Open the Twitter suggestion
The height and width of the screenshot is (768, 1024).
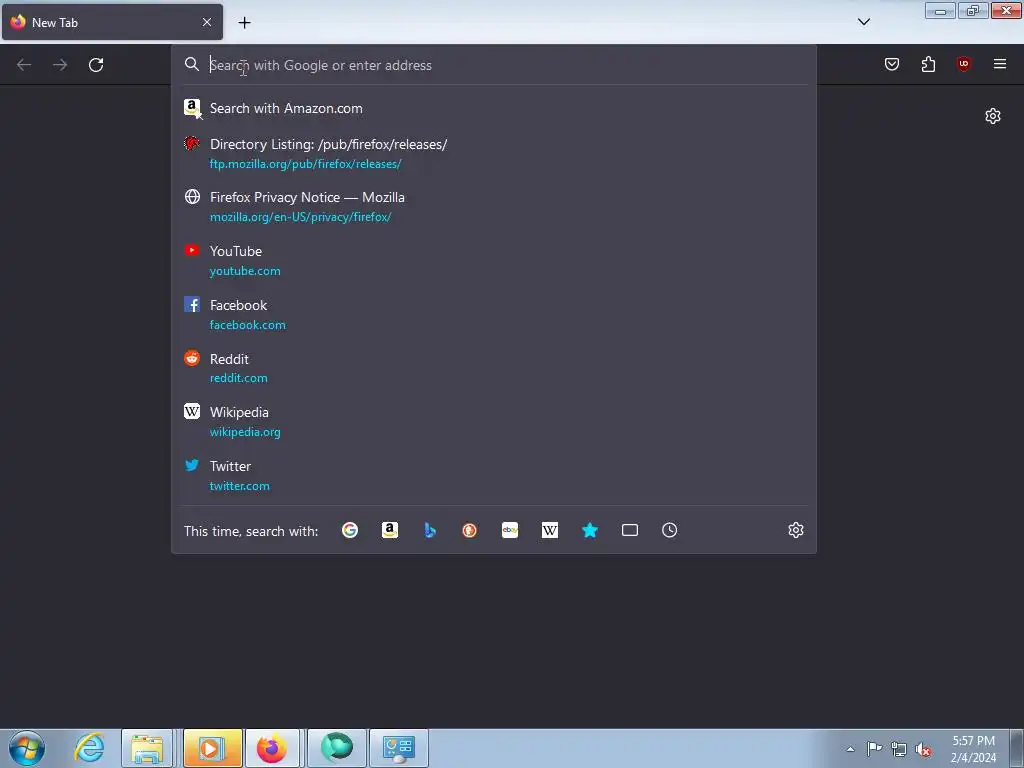point(494,475)
